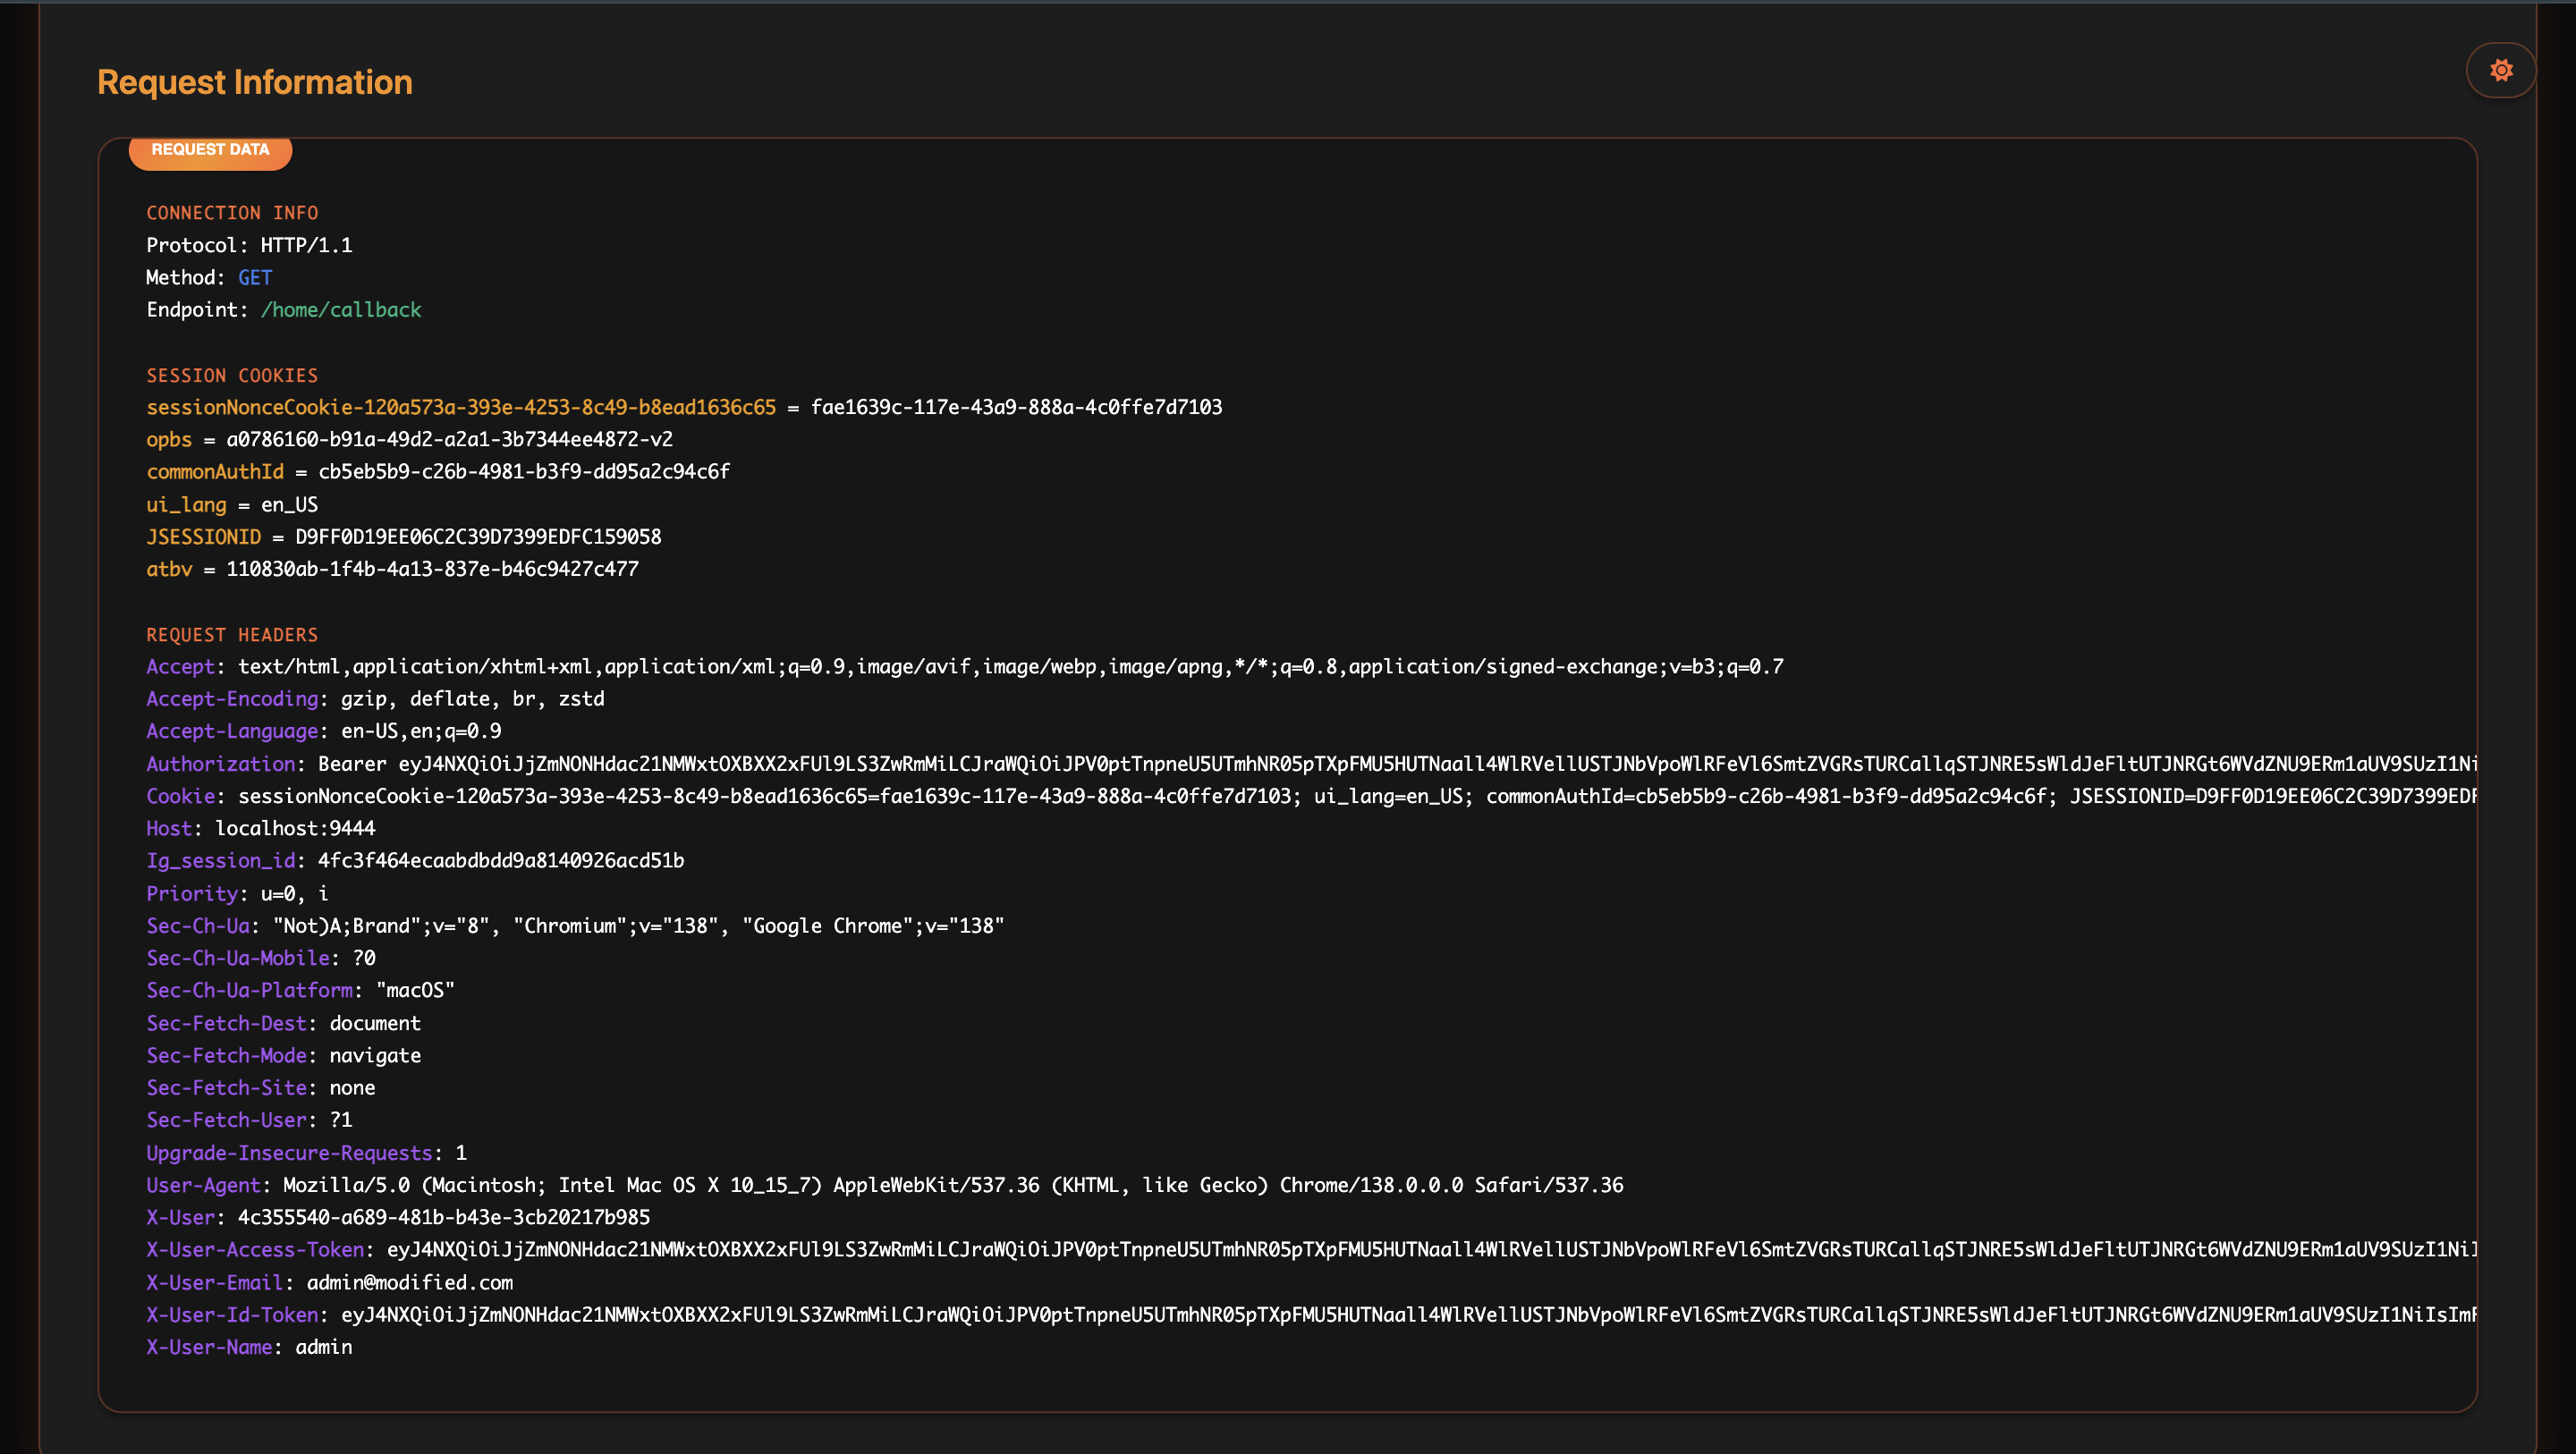Click the JSESSIONID value D9FF0D19EE06
This screenshot has width=2576, height=1454.
[x=478, y=537]
